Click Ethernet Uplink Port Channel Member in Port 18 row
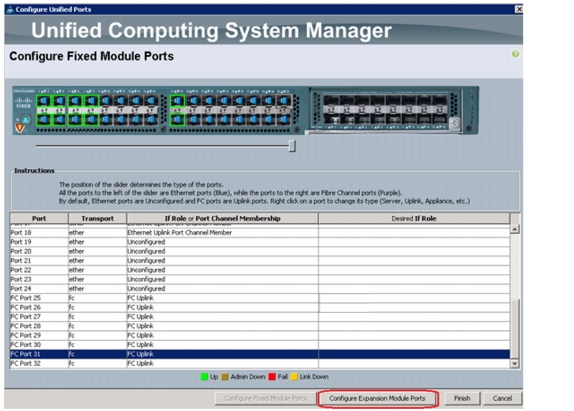This screenshot has height=411, width=574. click(x=179, y=232)
